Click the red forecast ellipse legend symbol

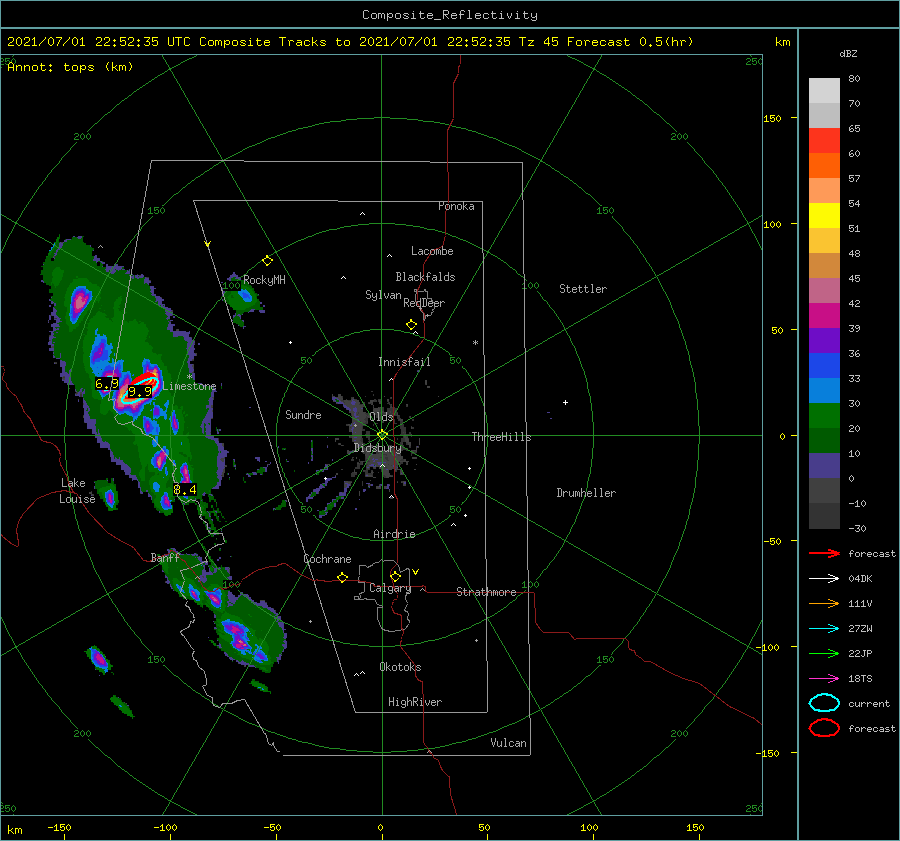pyautogui.click(x=824, y=728)
